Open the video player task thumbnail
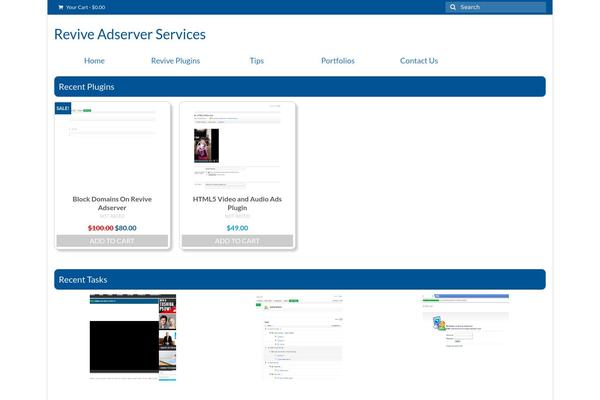The width and height of the screenshot is (600, 400). click(x=133, y=337)
